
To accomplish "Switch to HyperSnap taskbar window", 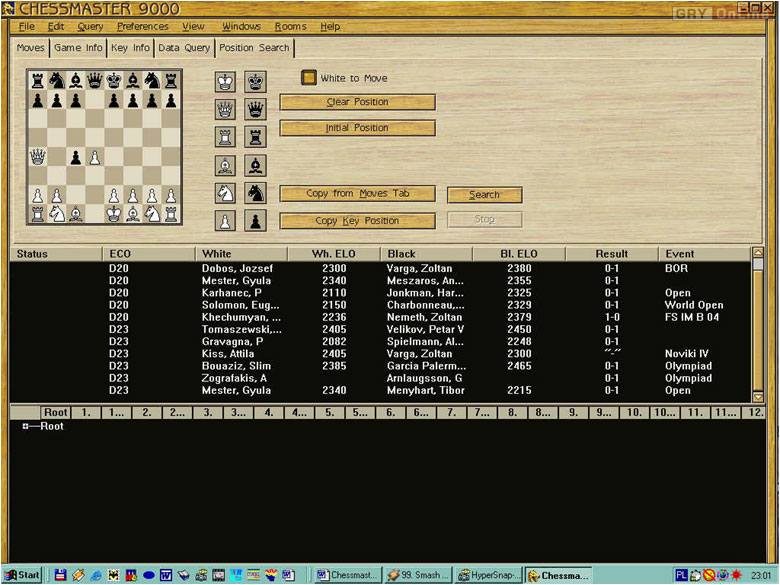I will click(489, 576).
